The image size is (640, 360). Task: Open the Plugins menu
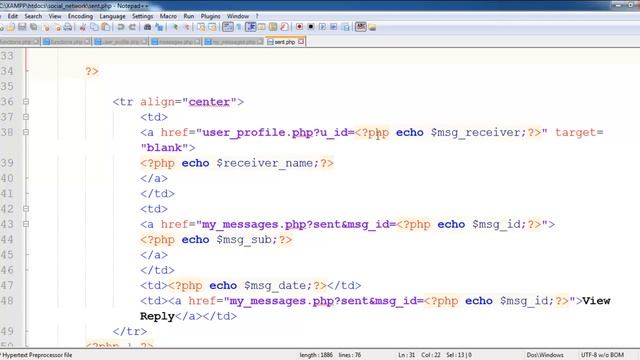[x=210, y=16]
